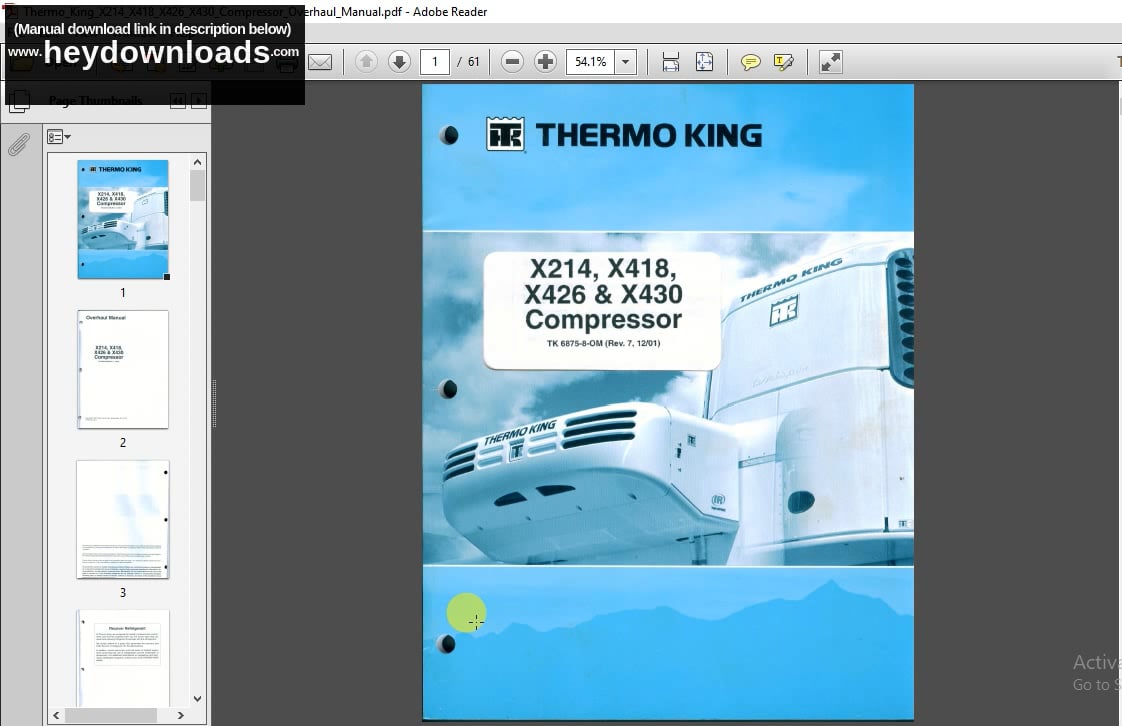1122x726 pixels.
Task: Collapse the navigation pane with double-arrow button
Action: coord(178,100)
